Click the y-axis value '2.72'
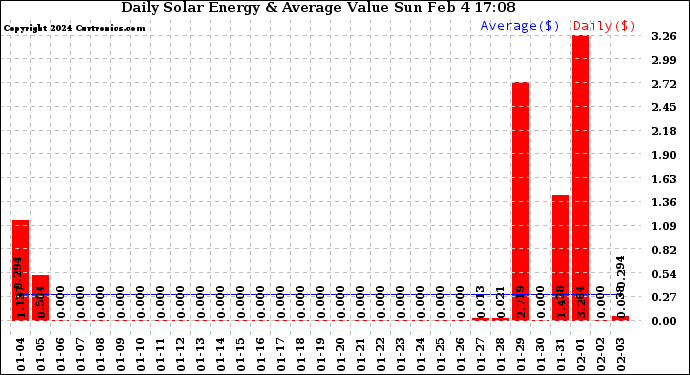This screenshot has width=690, height=375. (x=664, y=84)
